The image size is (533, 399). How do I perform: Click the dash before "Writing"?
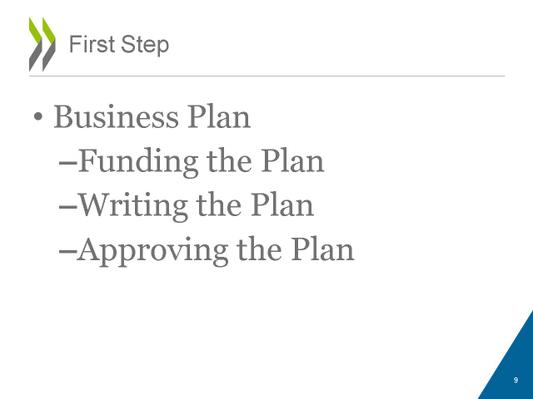click(x=68, y=208)
